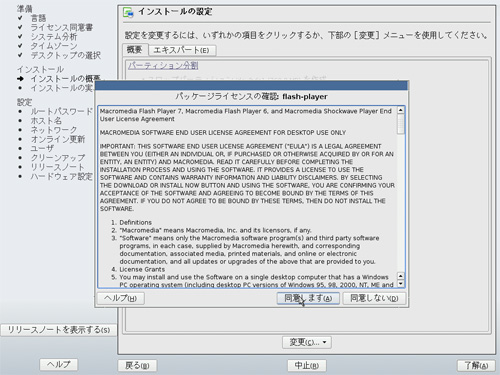Click the current step arrow beside インストールの概要

(x=21, y=79)
